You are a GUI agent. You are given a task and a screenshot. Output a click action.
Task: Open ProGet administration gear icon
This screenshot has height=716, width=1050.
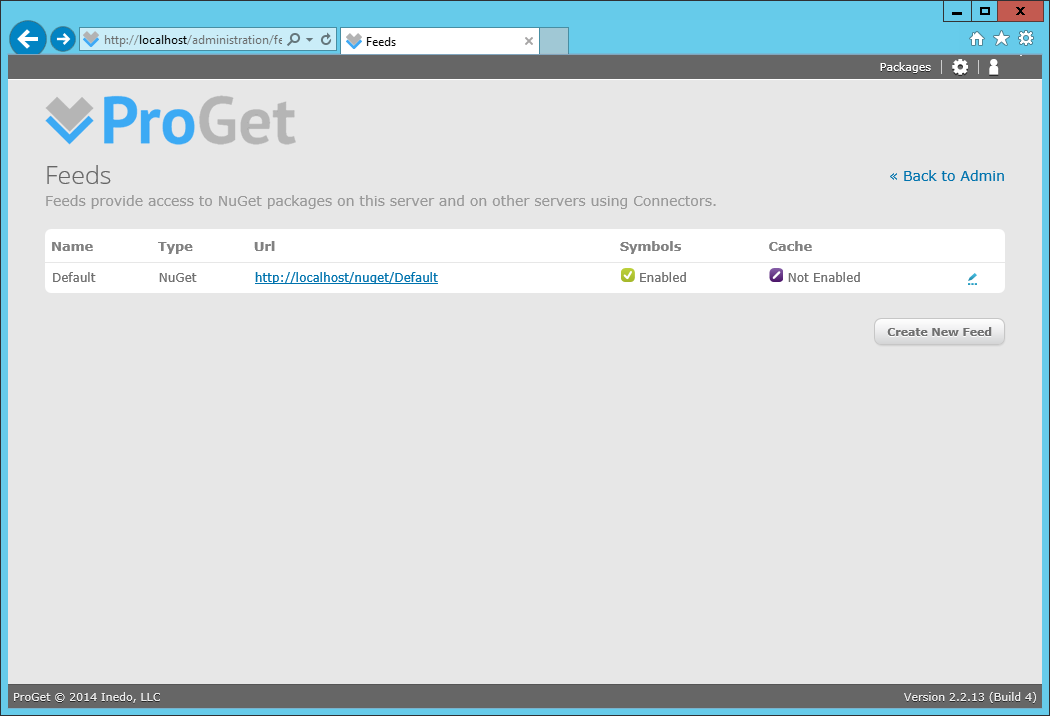[960, 67]
